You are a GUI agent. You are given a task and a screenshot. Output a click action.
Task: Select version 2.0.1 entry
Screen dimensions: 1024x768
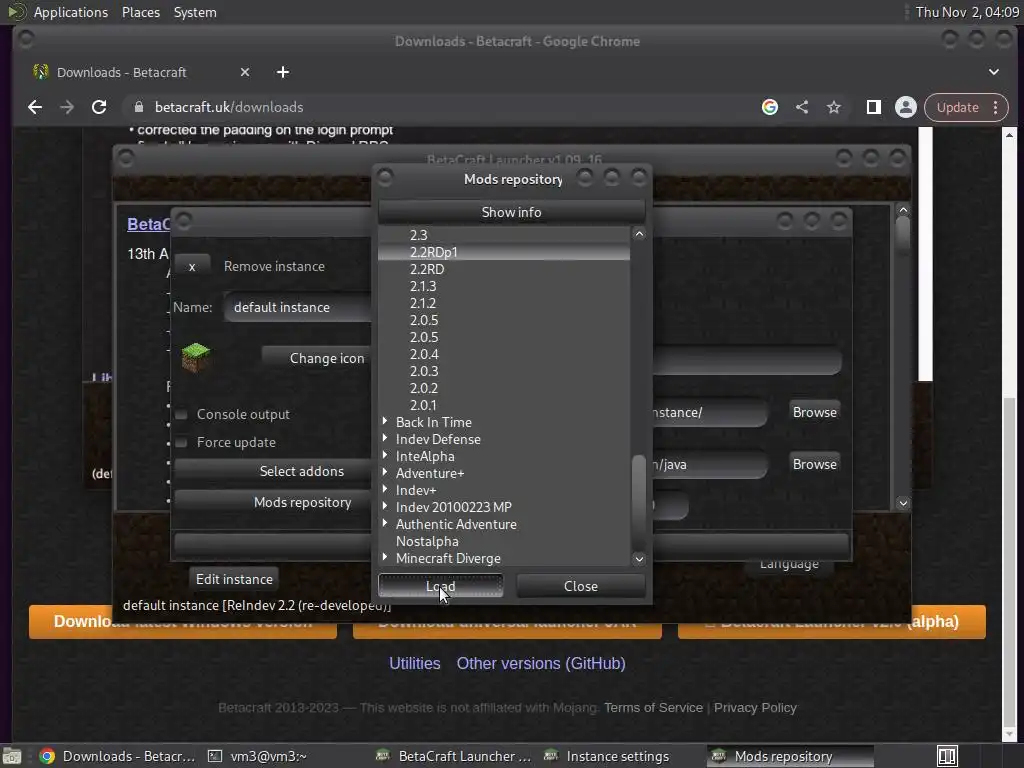423,405
